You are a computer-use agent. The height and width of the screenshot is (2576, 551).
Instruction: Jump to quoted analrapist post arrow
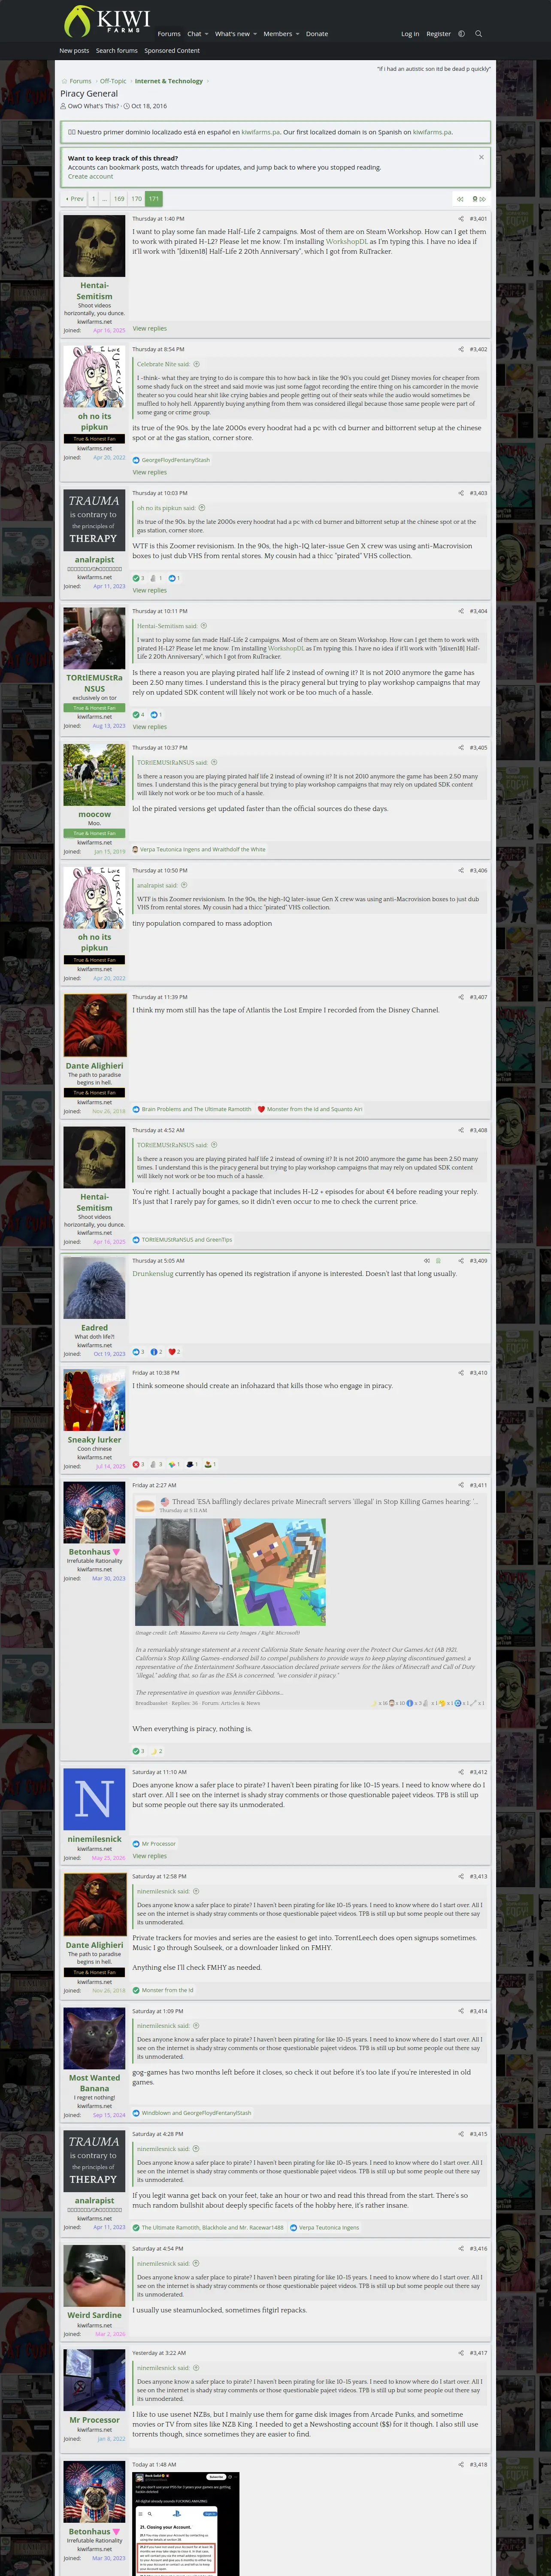tap(184, 885)
